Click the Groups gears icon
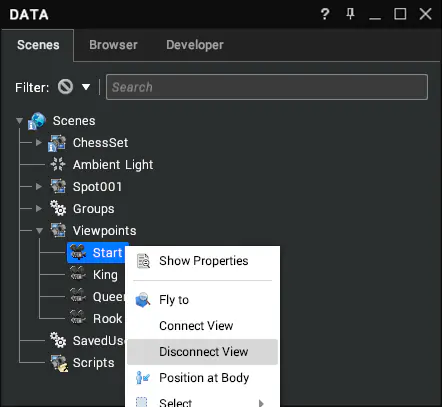 pos(58,208)
